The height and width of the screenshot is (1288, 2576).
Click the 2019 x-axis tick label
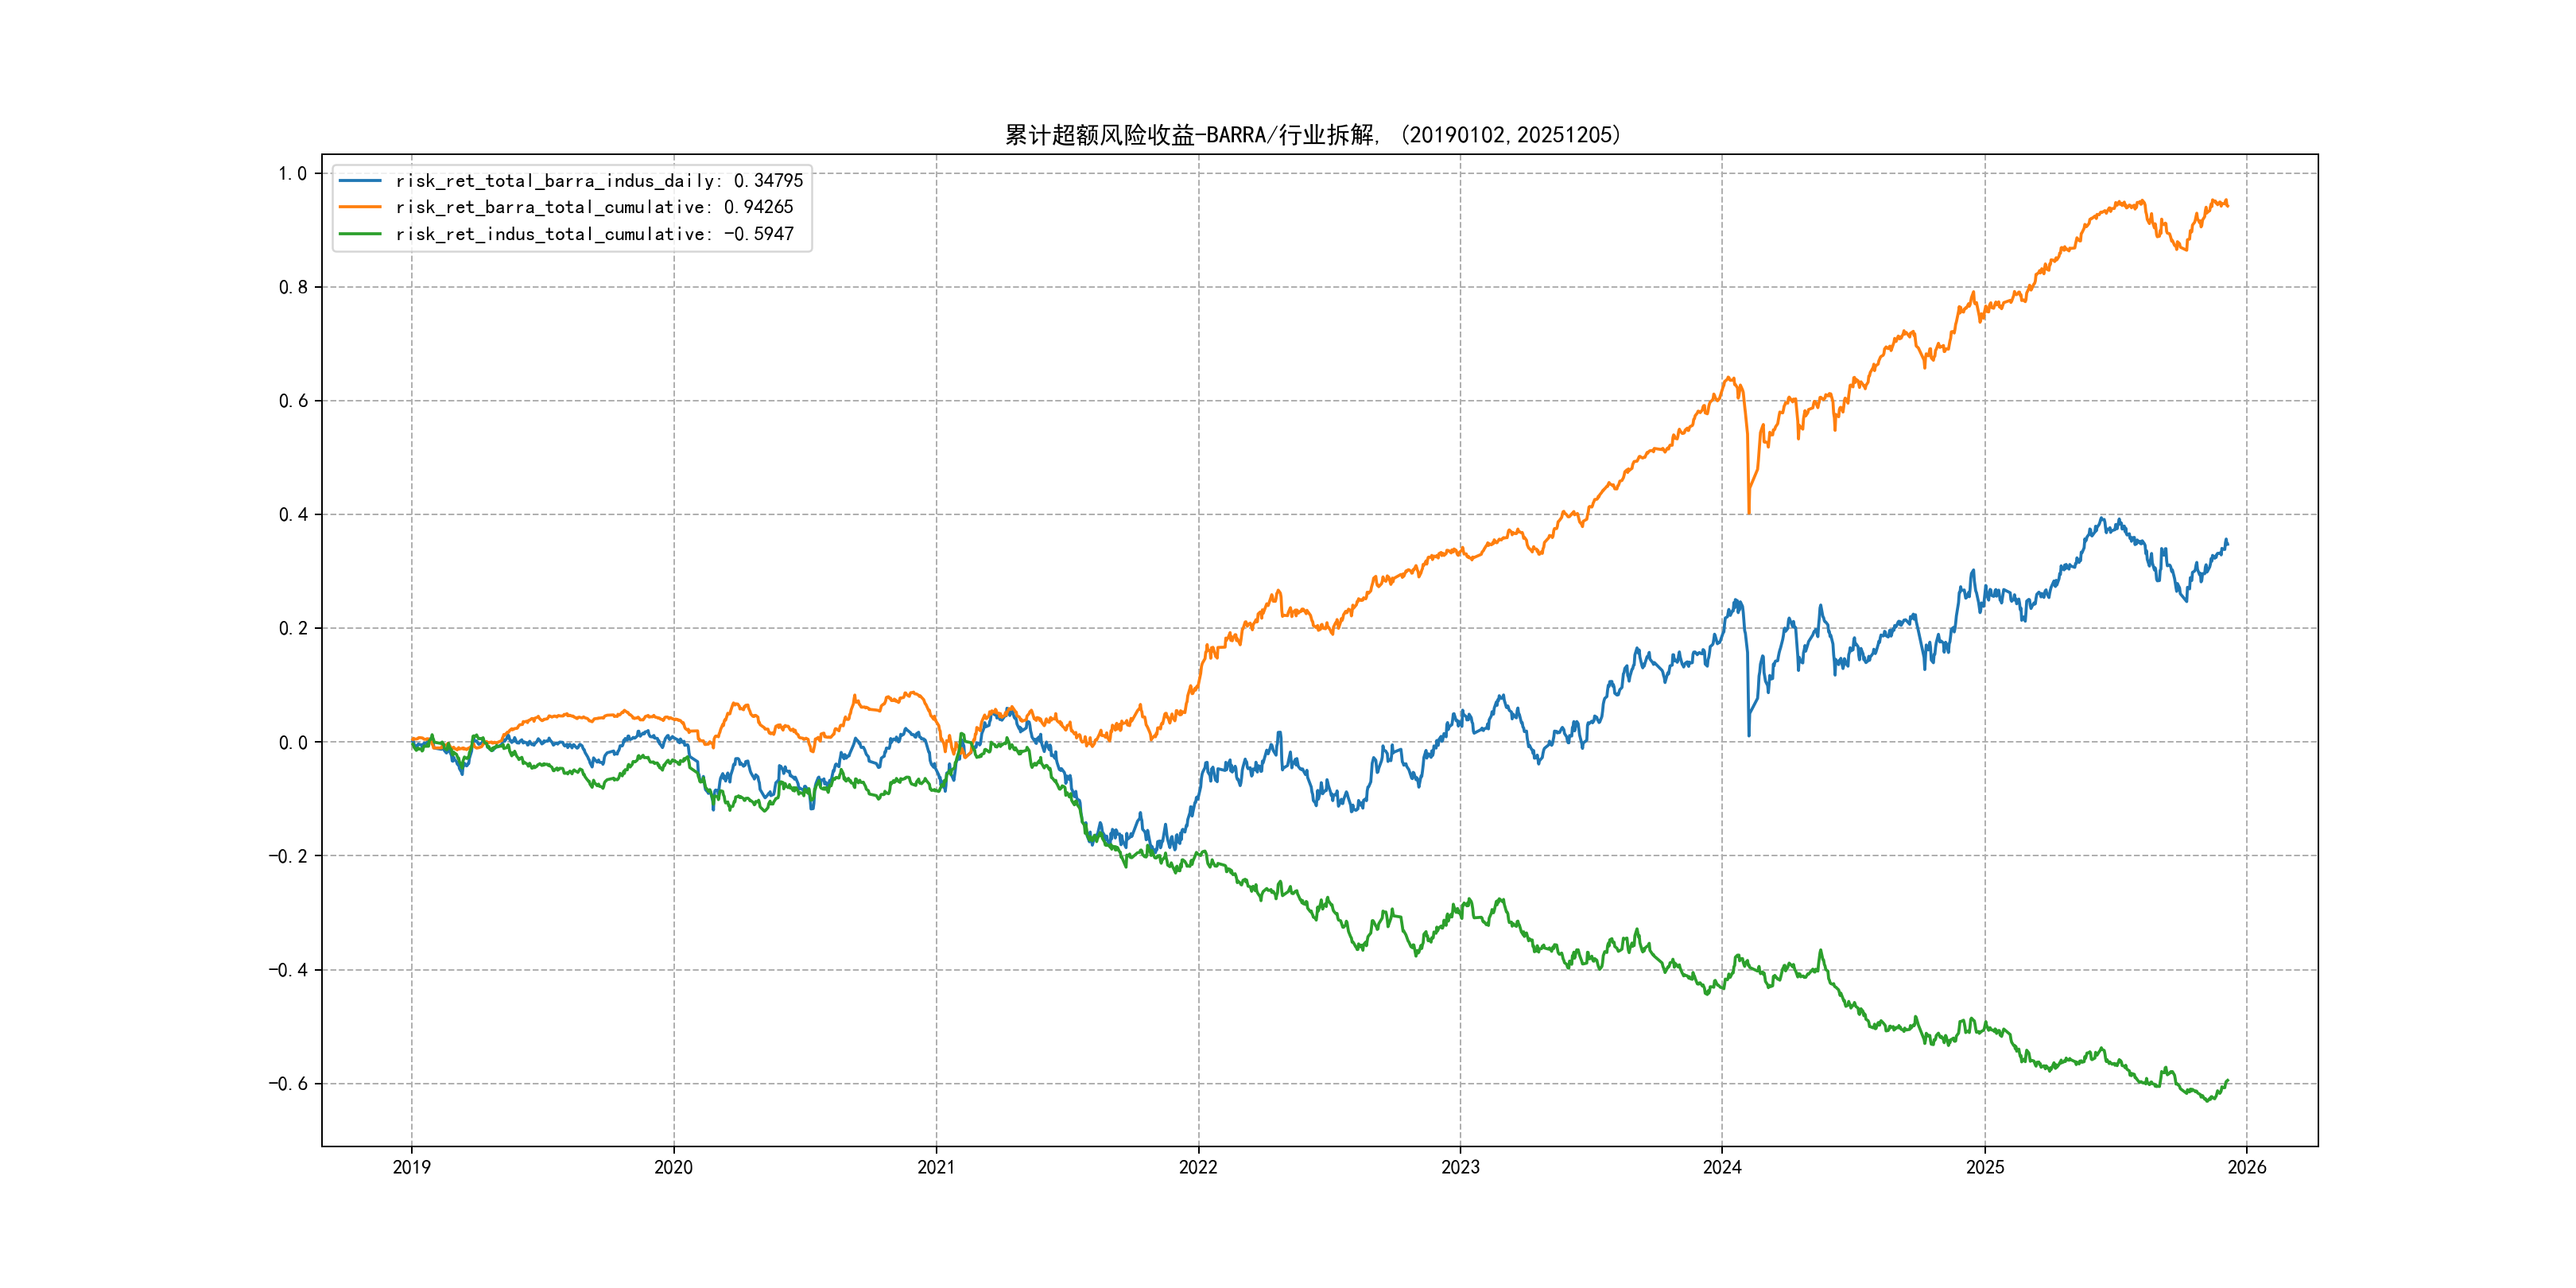pyautogui.click(x=411, y=1167)
